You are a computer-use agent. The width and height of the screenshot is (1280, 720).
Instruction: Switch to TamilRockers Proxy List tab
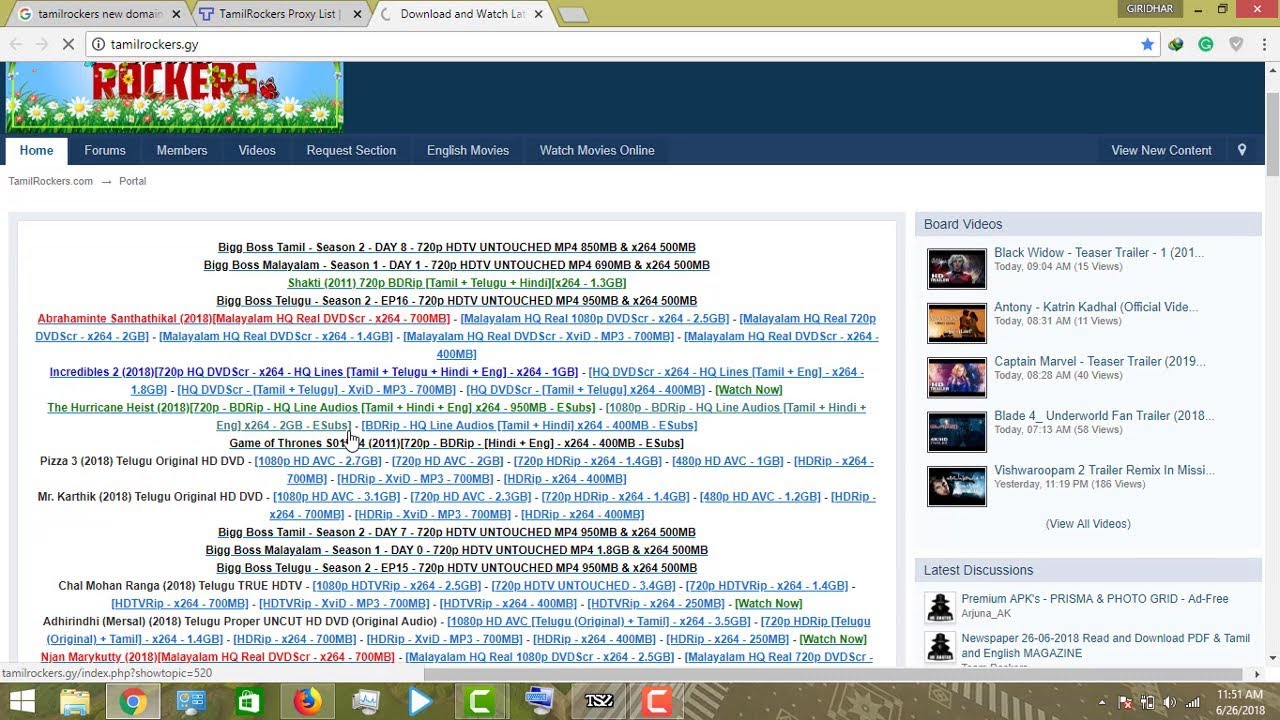tap(279, 14)
